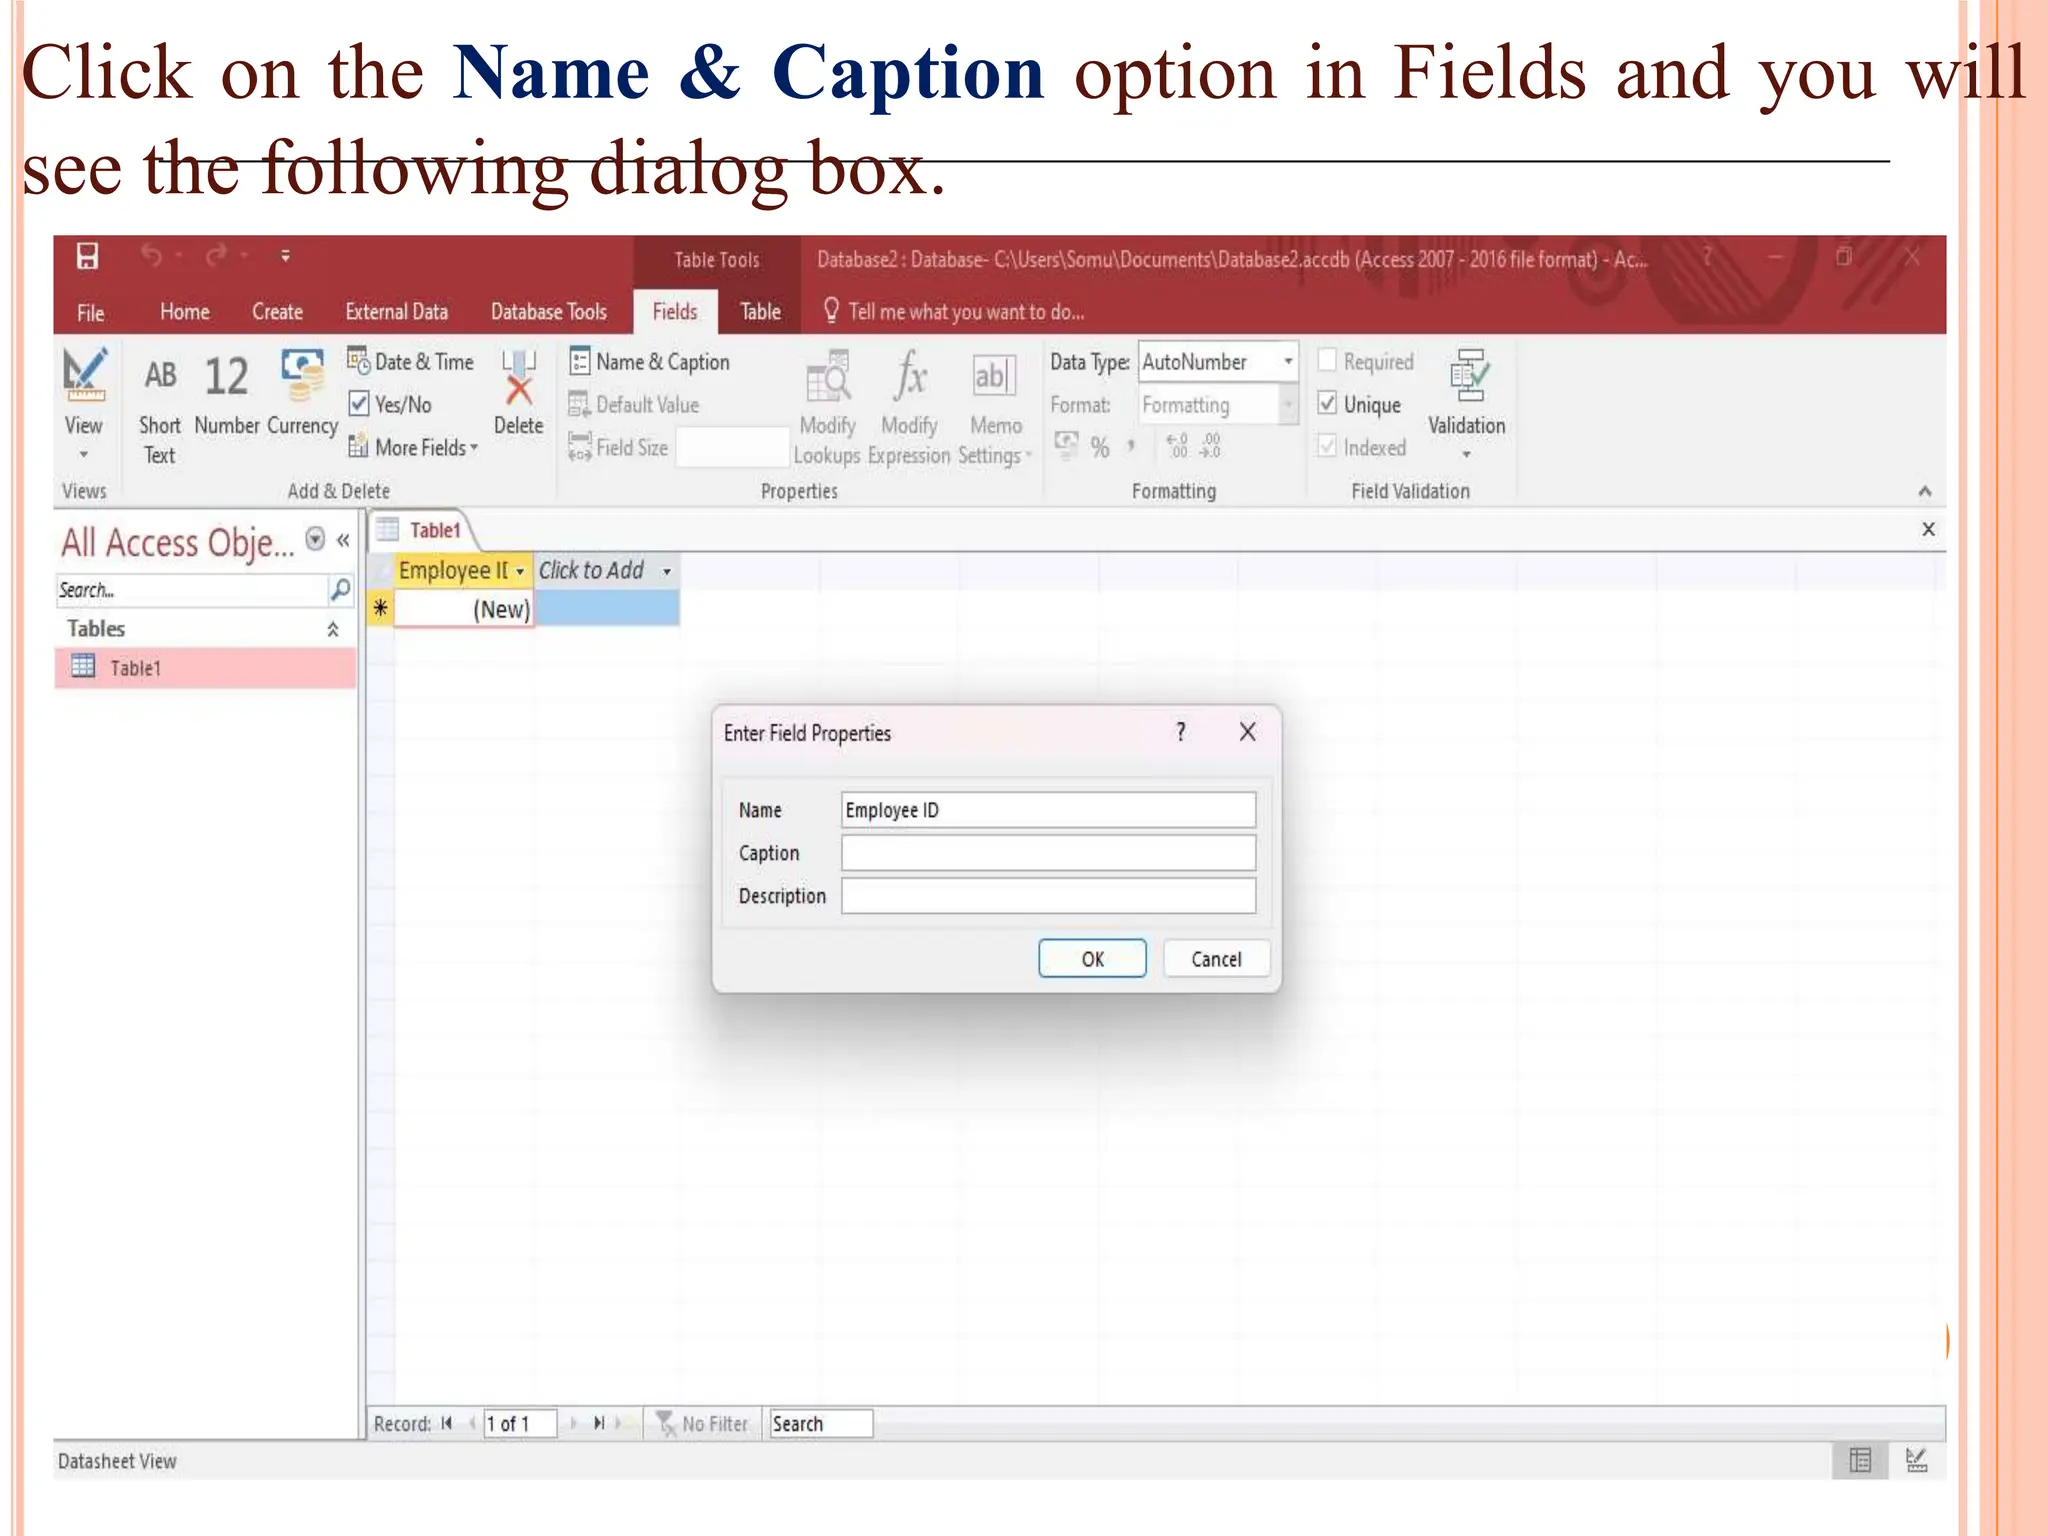Click the (New) cell in Employee ID column
Image resolution: width=2048 pixels, height=1536 pixels.
point(464,609)
